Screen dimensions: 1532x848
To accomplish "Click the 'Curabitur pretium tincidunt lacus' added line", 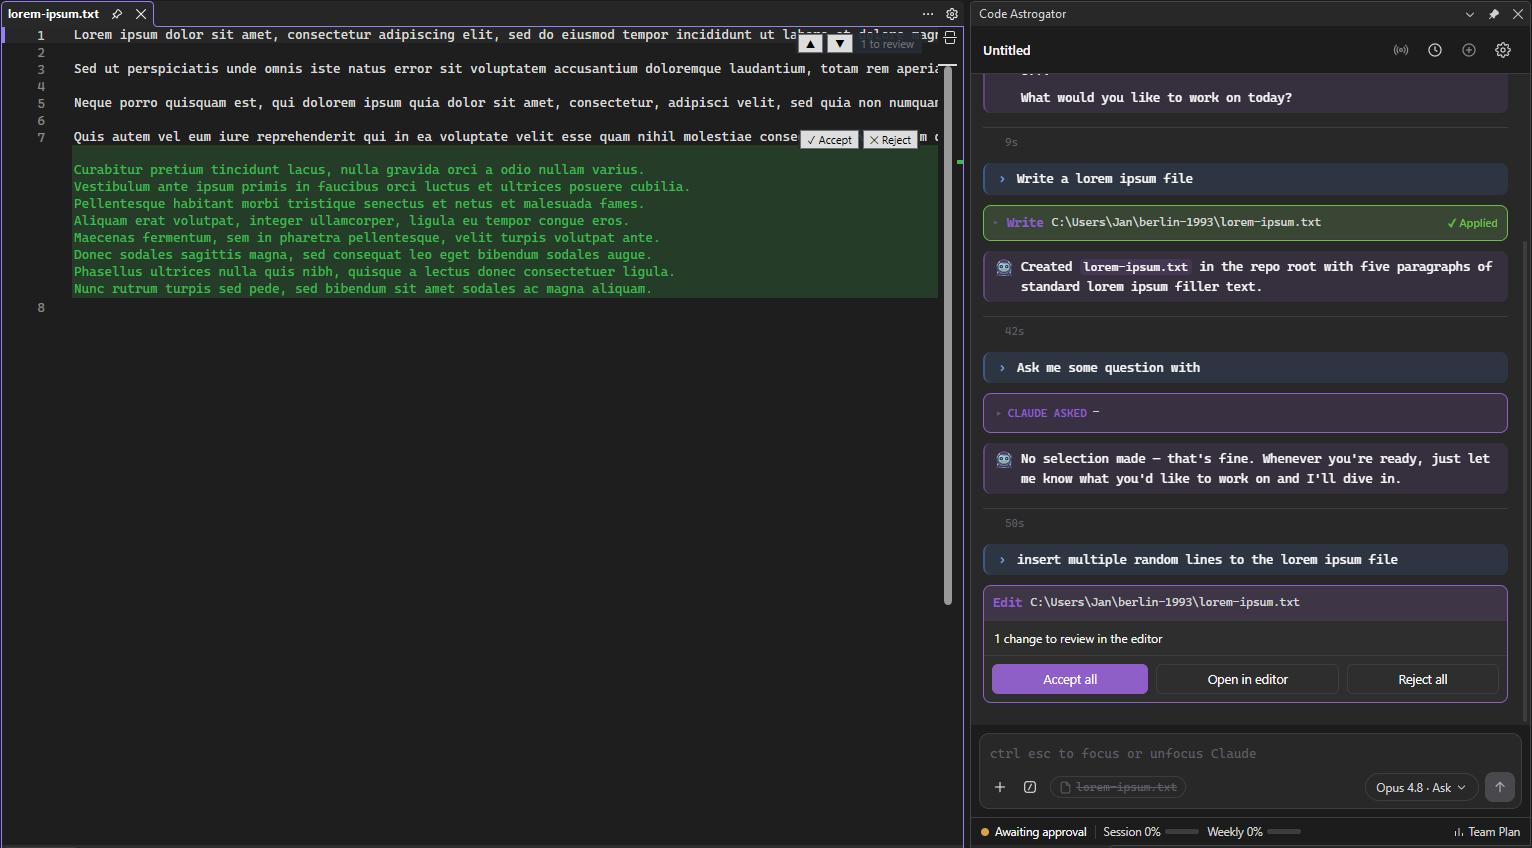I will [359, 170].
